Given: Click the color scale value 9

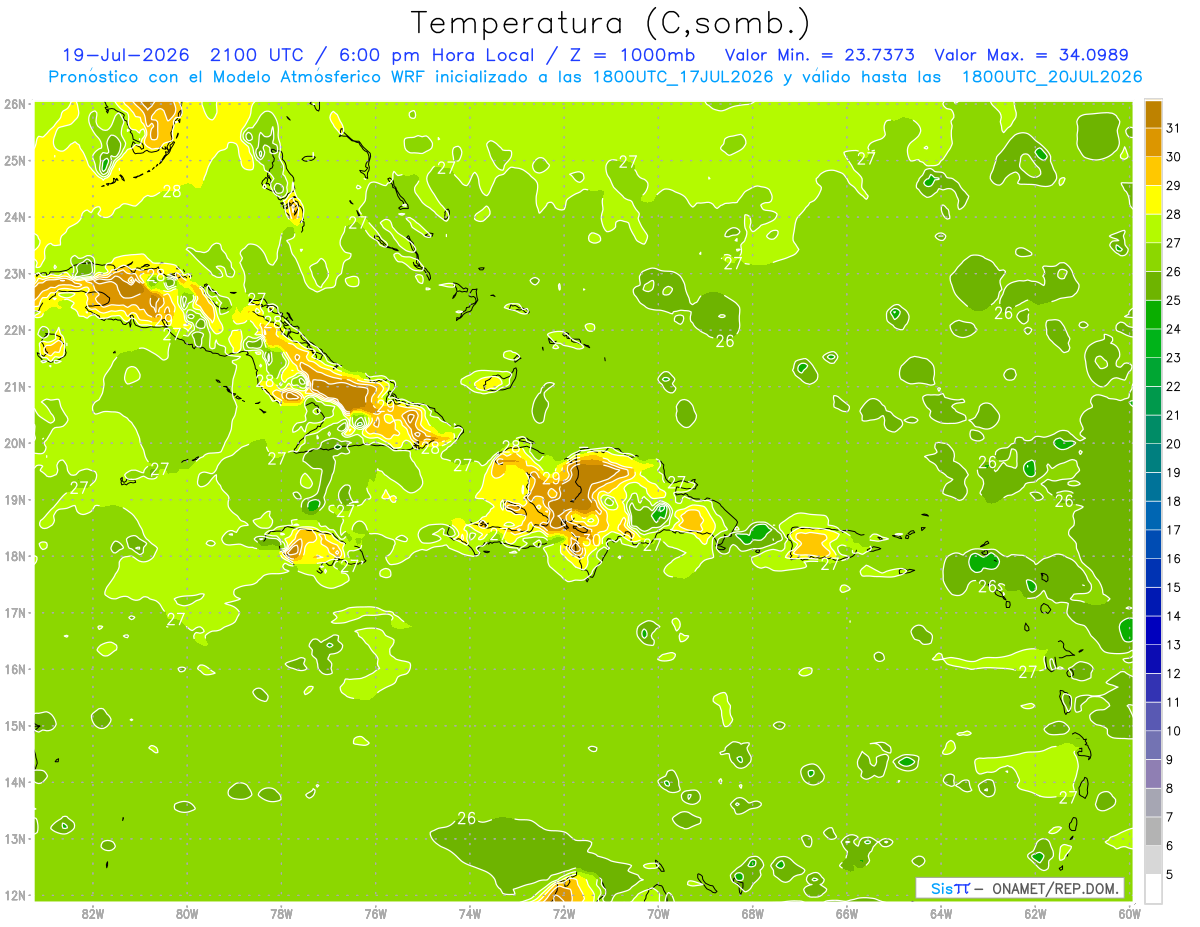Looking at the screenshot, I should pos(1169,760).
